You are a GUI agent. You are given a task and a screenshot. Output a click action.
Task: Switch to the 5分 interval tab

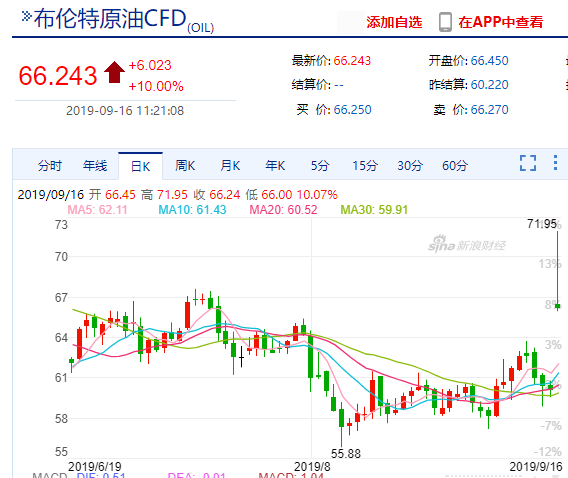[x=320, y=166]
